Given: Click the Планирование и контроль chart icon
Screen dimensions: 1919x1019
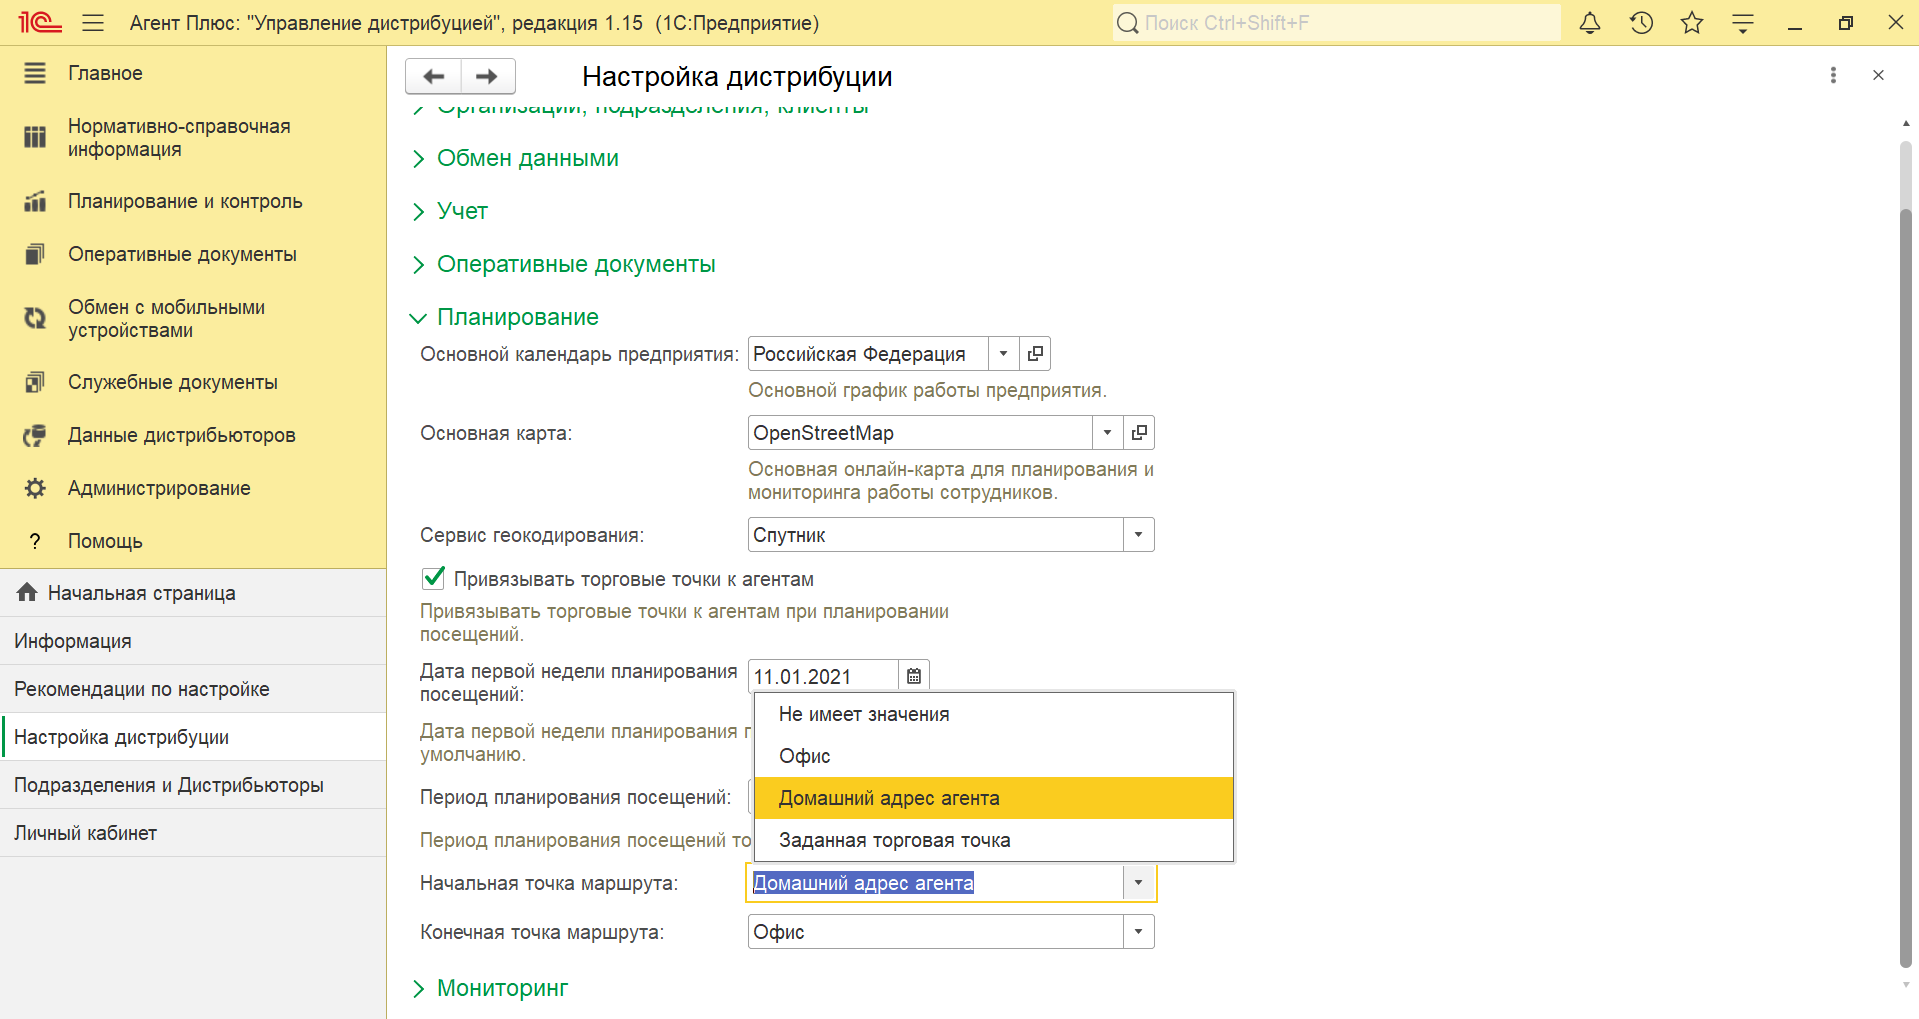Looking at the screenshot, I should tap(35, 201).
